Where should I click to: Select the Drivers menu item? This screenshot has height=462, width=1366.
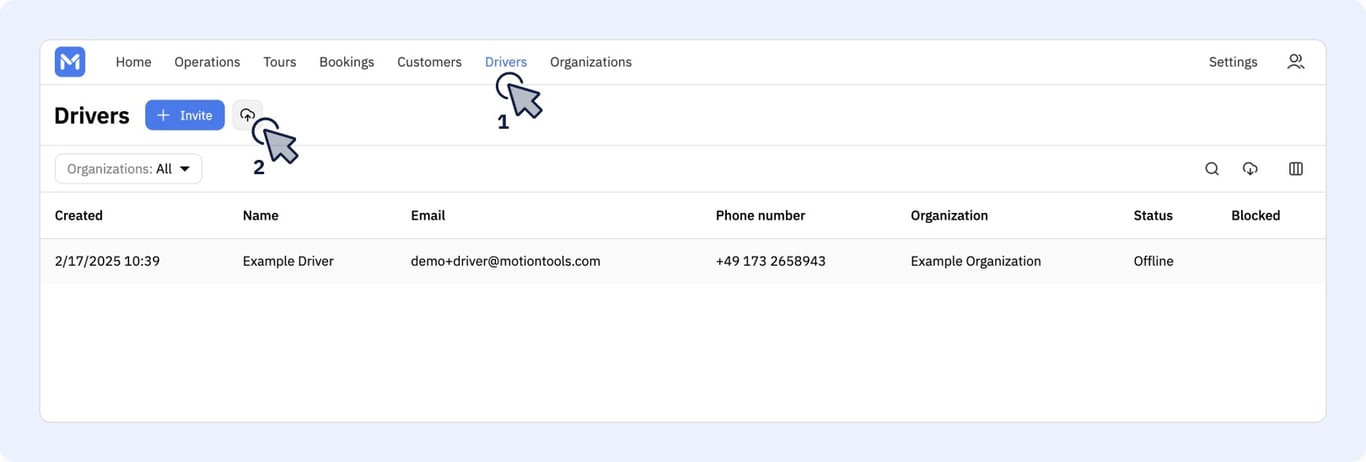click(506, 62)
